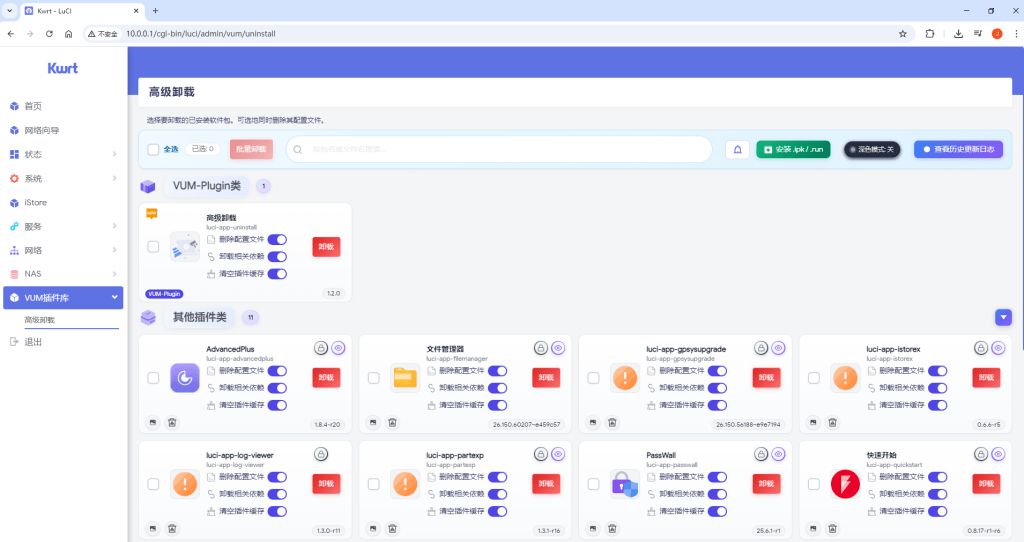Click the PassWall app icon

[x=625, y=484]
